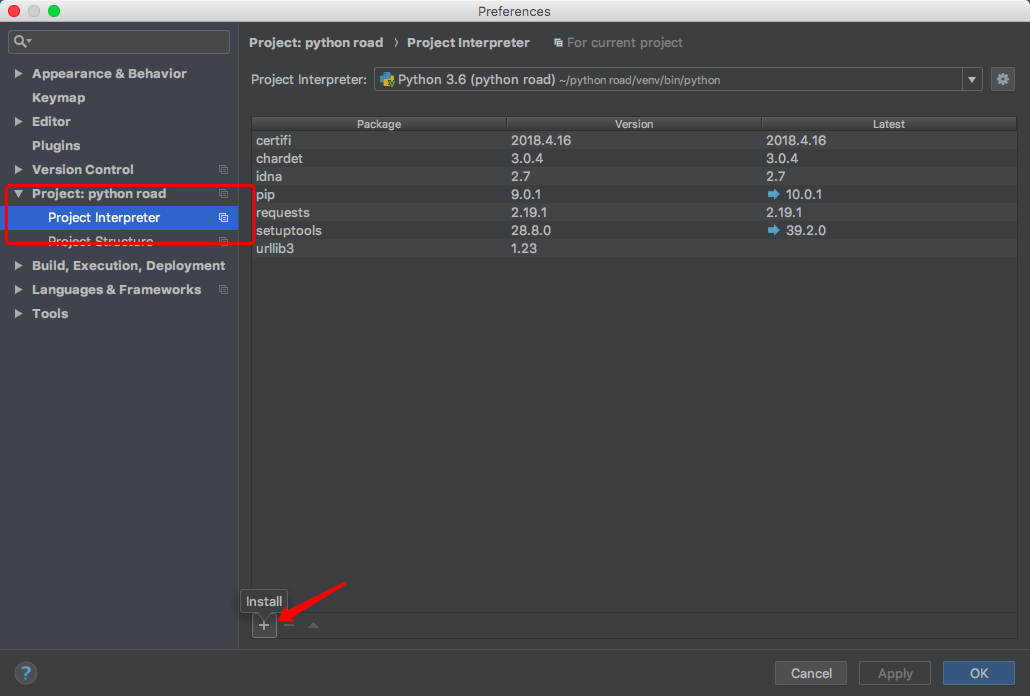Click the Package column header
Screen dimensions: 1030x696
pyautogui.click(x=379, y=124)
